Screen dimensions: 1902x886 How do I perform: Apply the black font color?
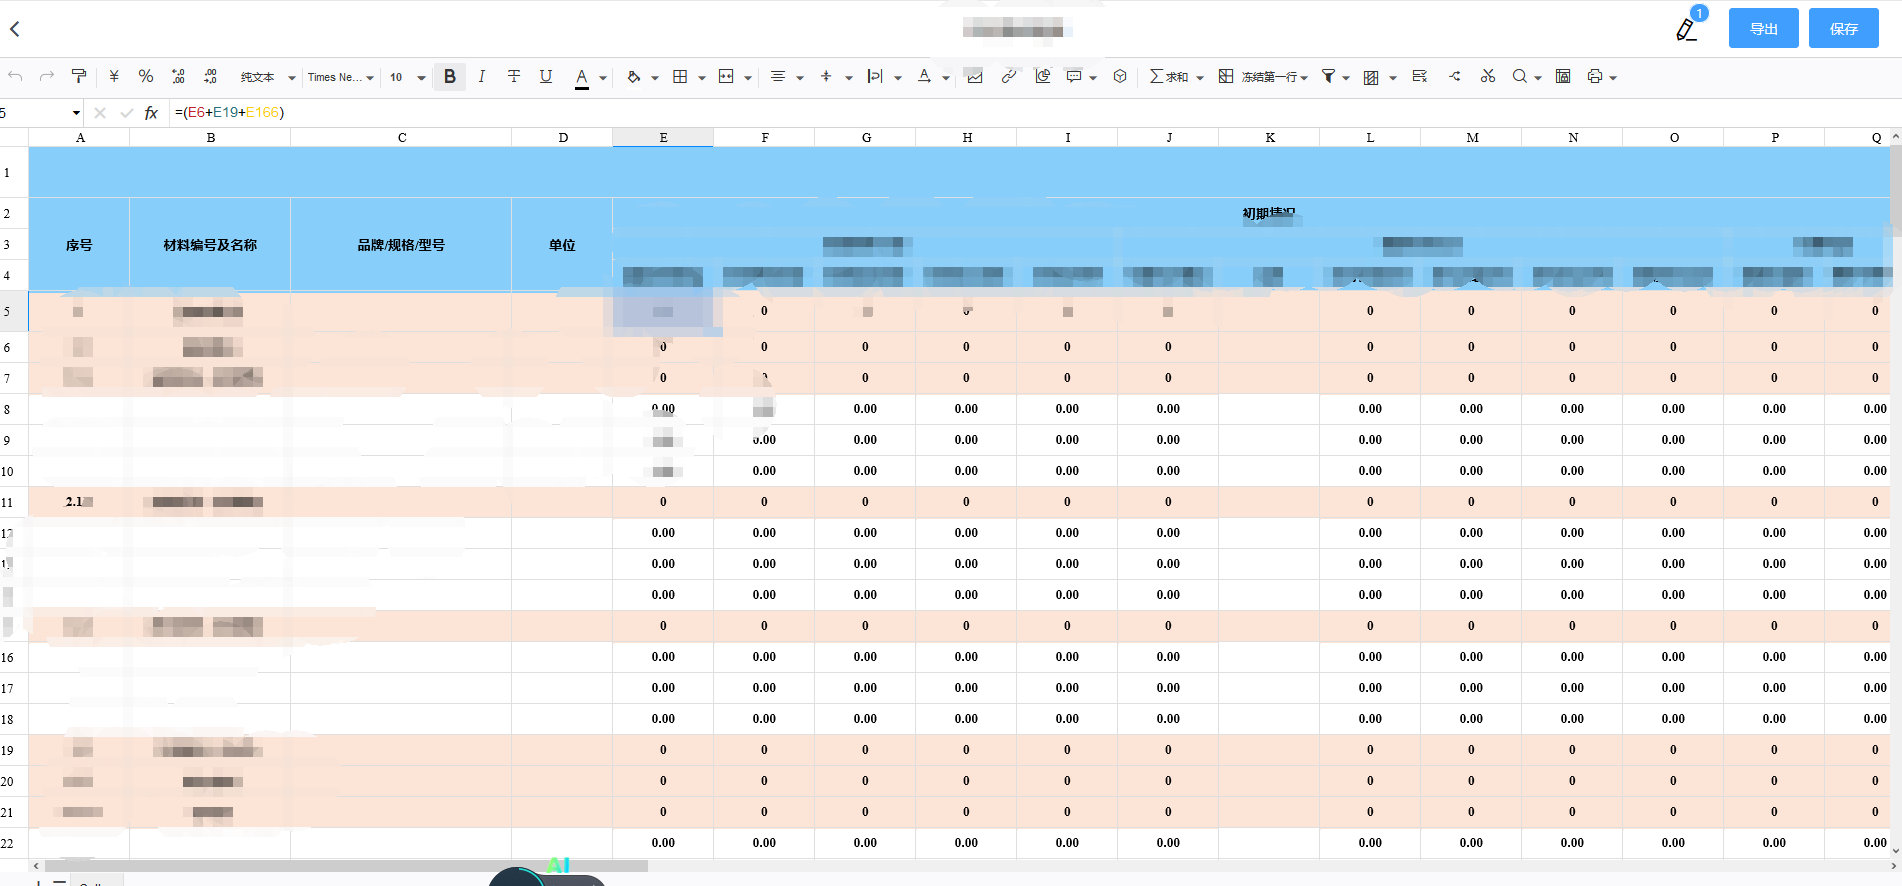click(582, 77)
